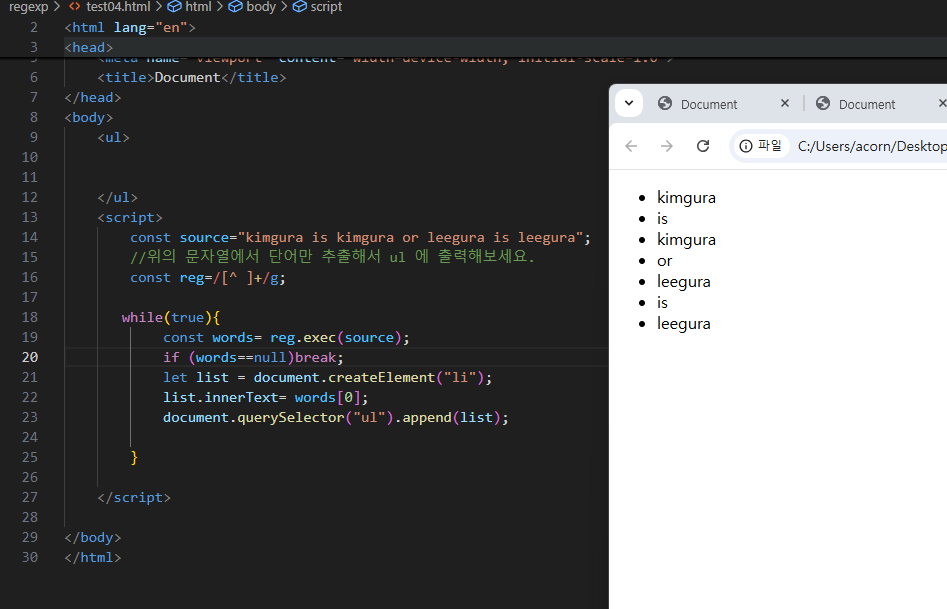Click the createElement("li") line

coord(327,377)
